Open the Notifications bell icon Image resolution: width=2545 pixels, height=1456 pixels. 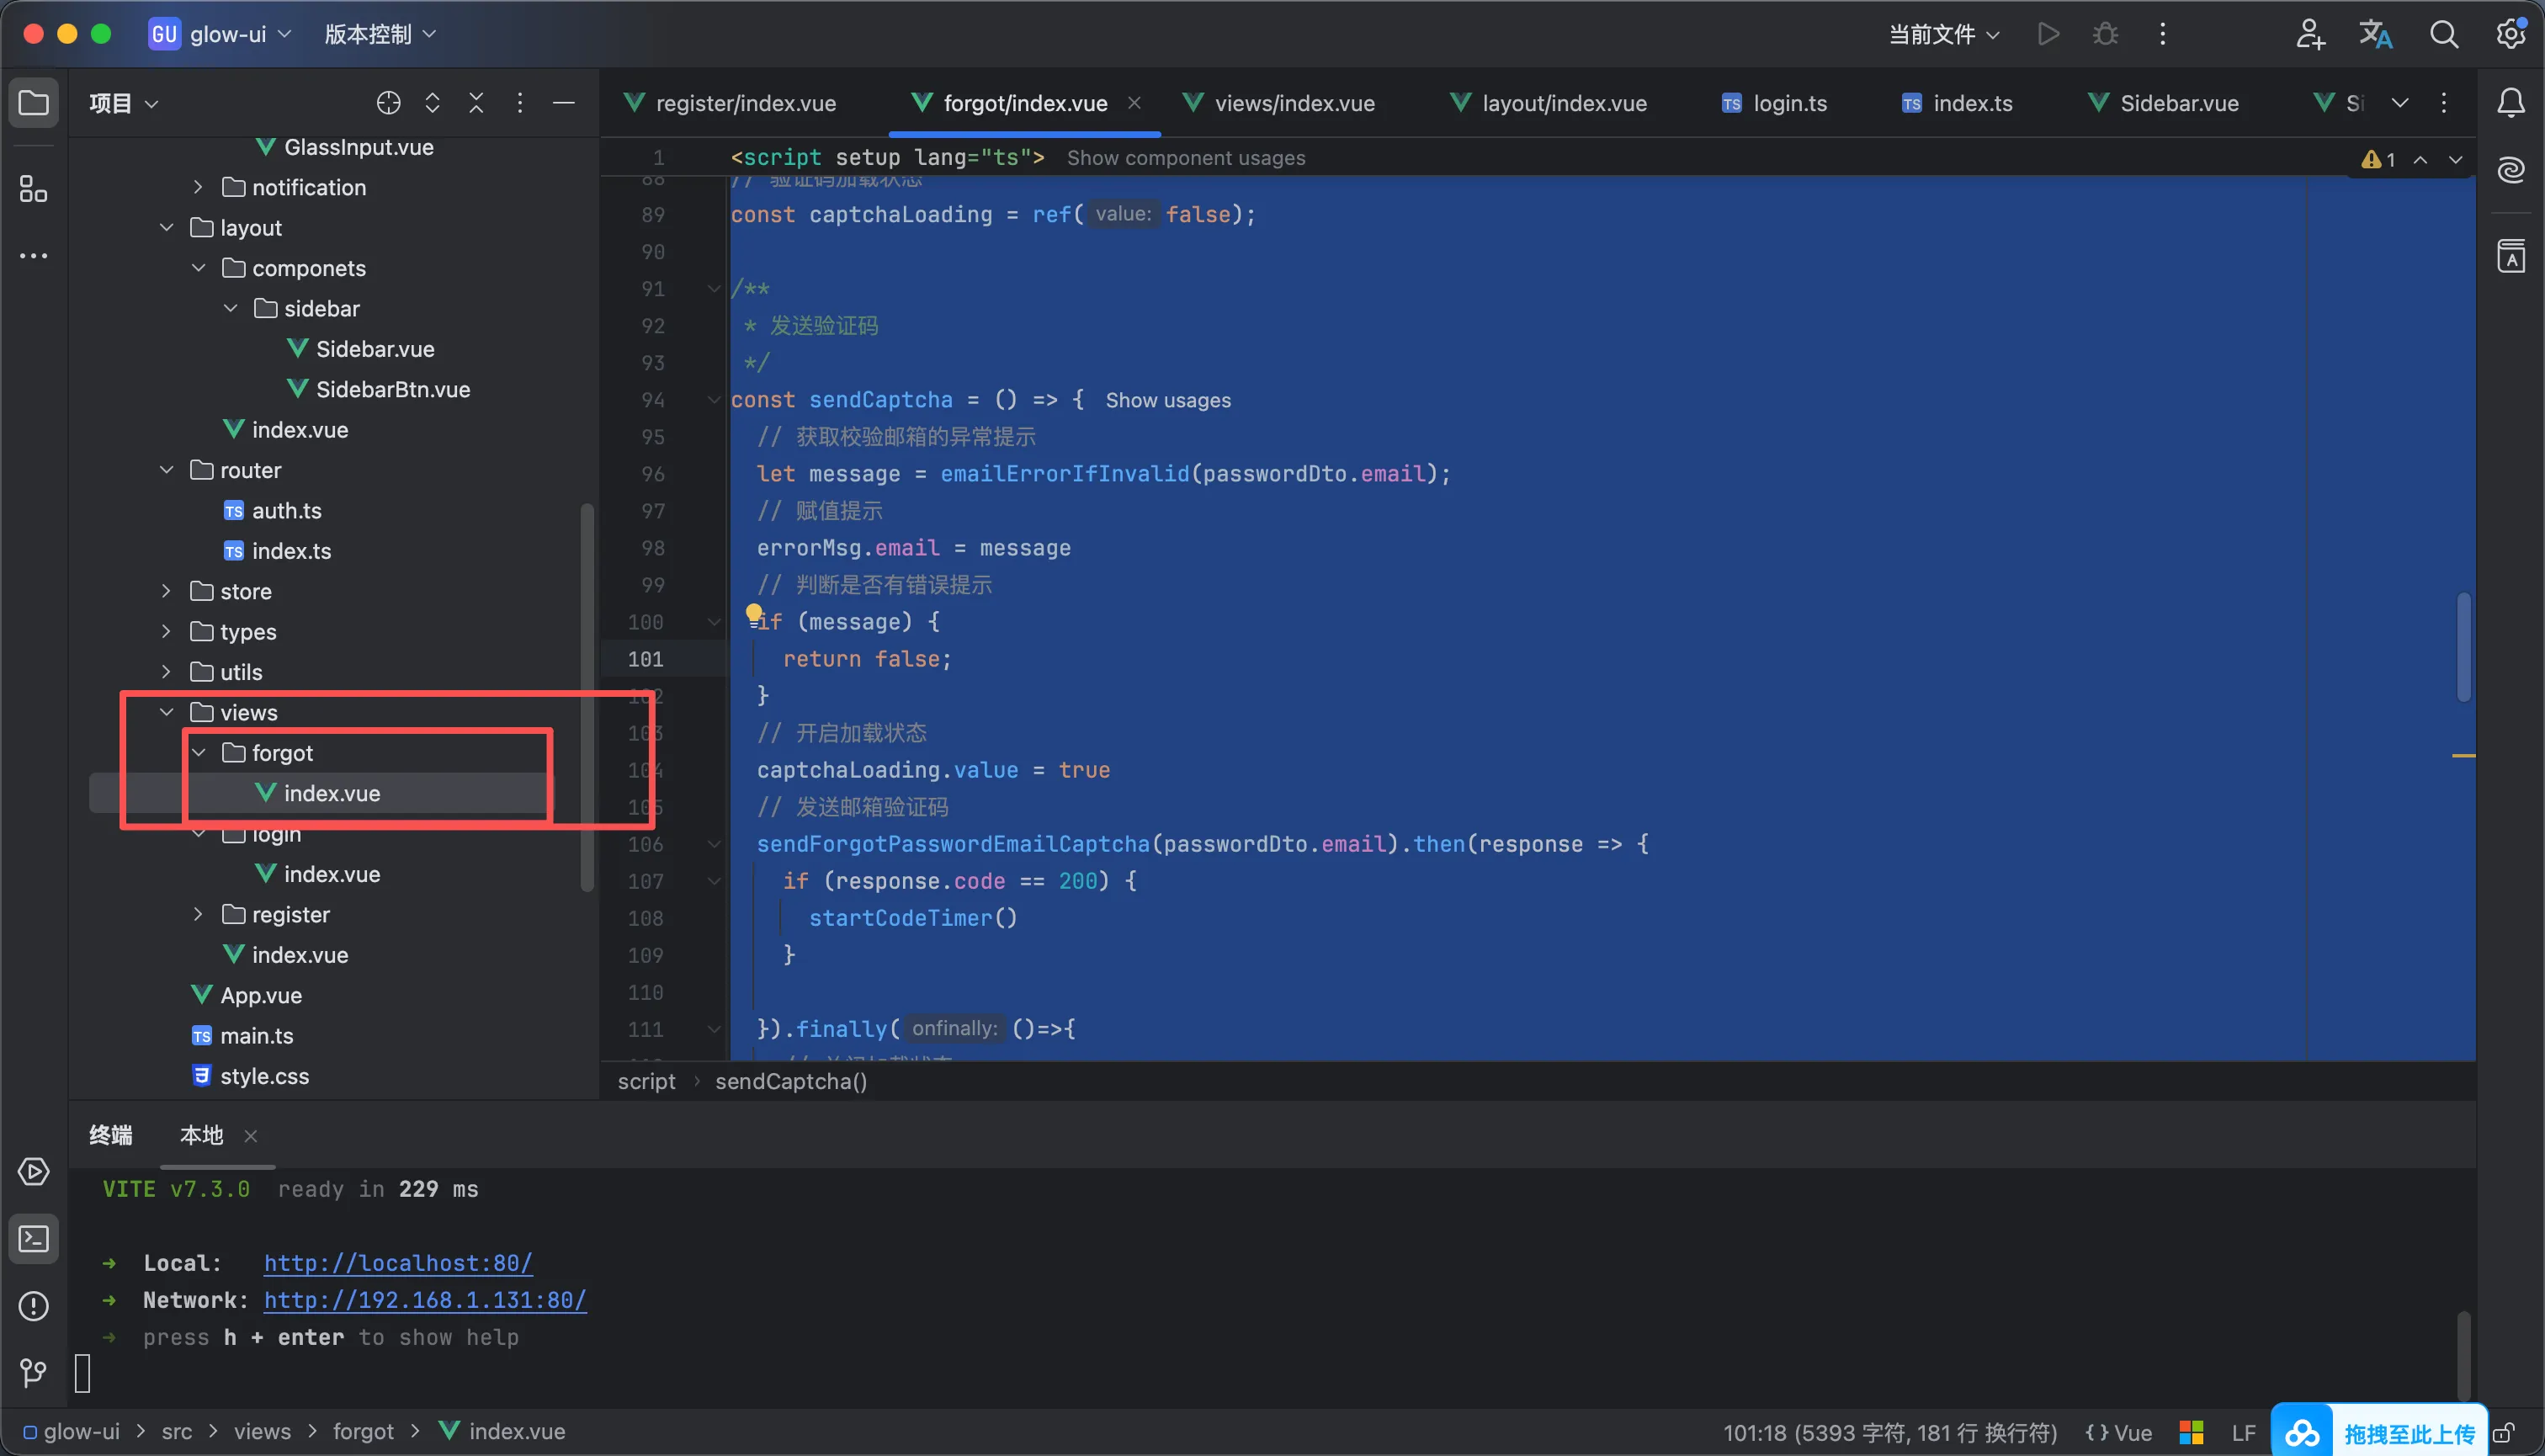[x=2511, y=103]
